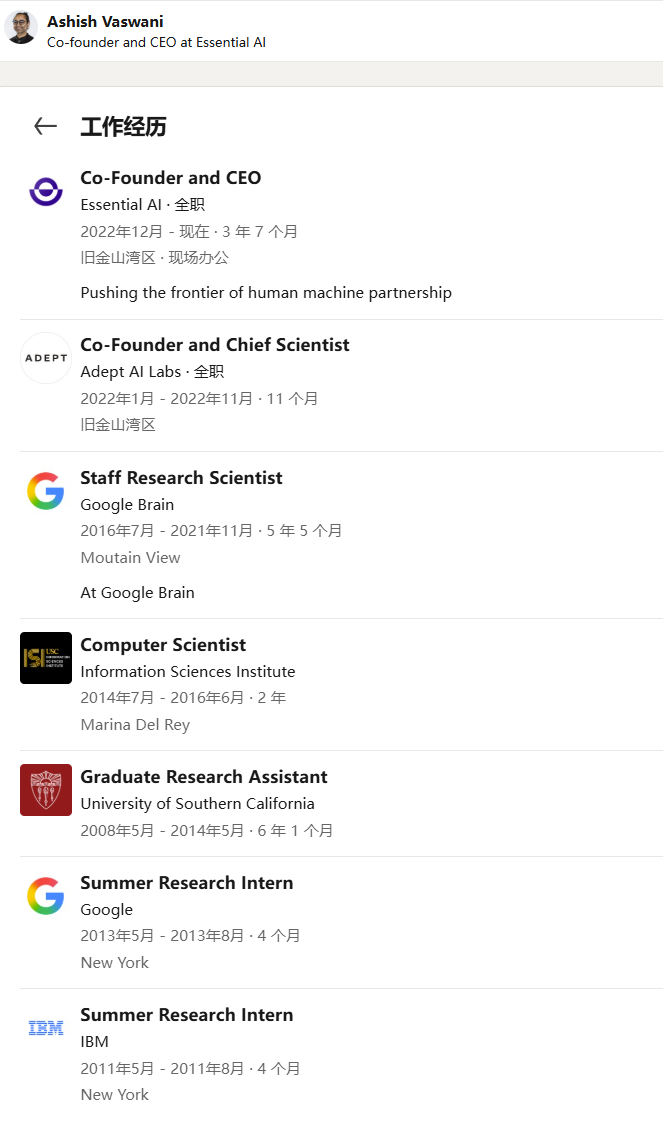The width and height of the screenshot is (663, 1126).
Task: Select the Graduate Research Assistant title
Action: pos(204,777)
